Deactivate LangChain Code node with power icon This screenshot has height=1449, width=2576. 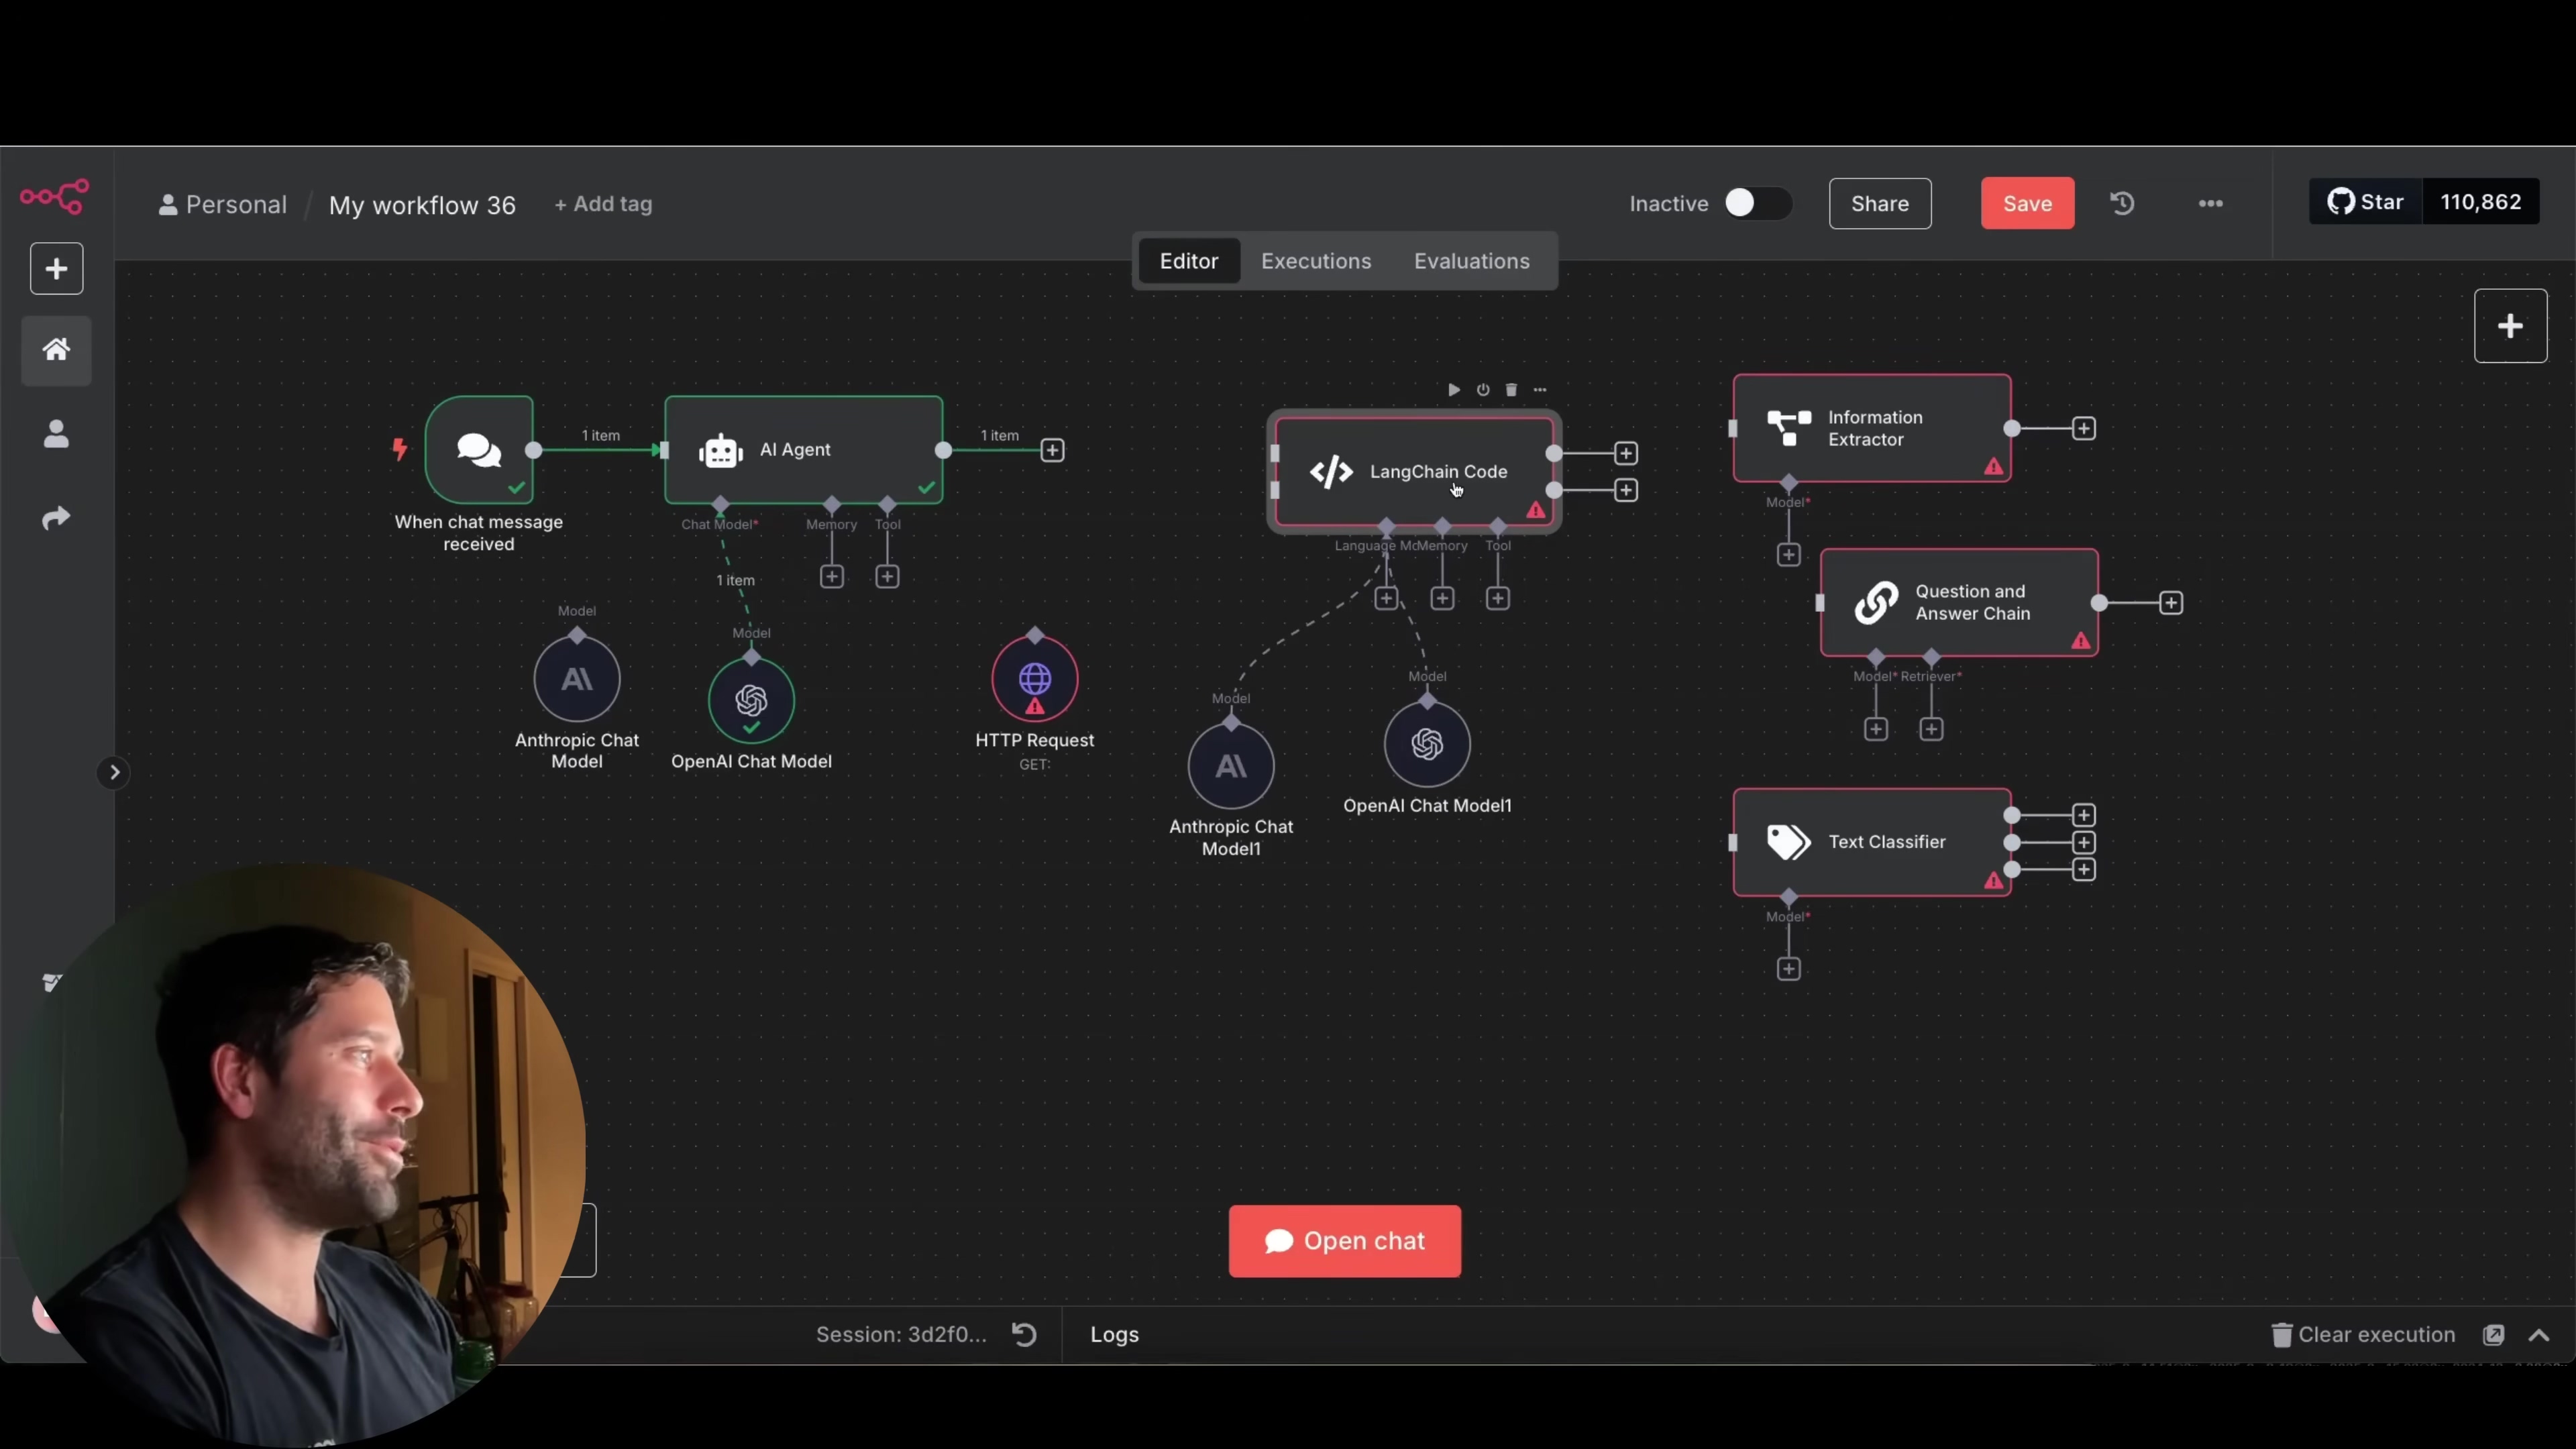[x=1483, y=389]
